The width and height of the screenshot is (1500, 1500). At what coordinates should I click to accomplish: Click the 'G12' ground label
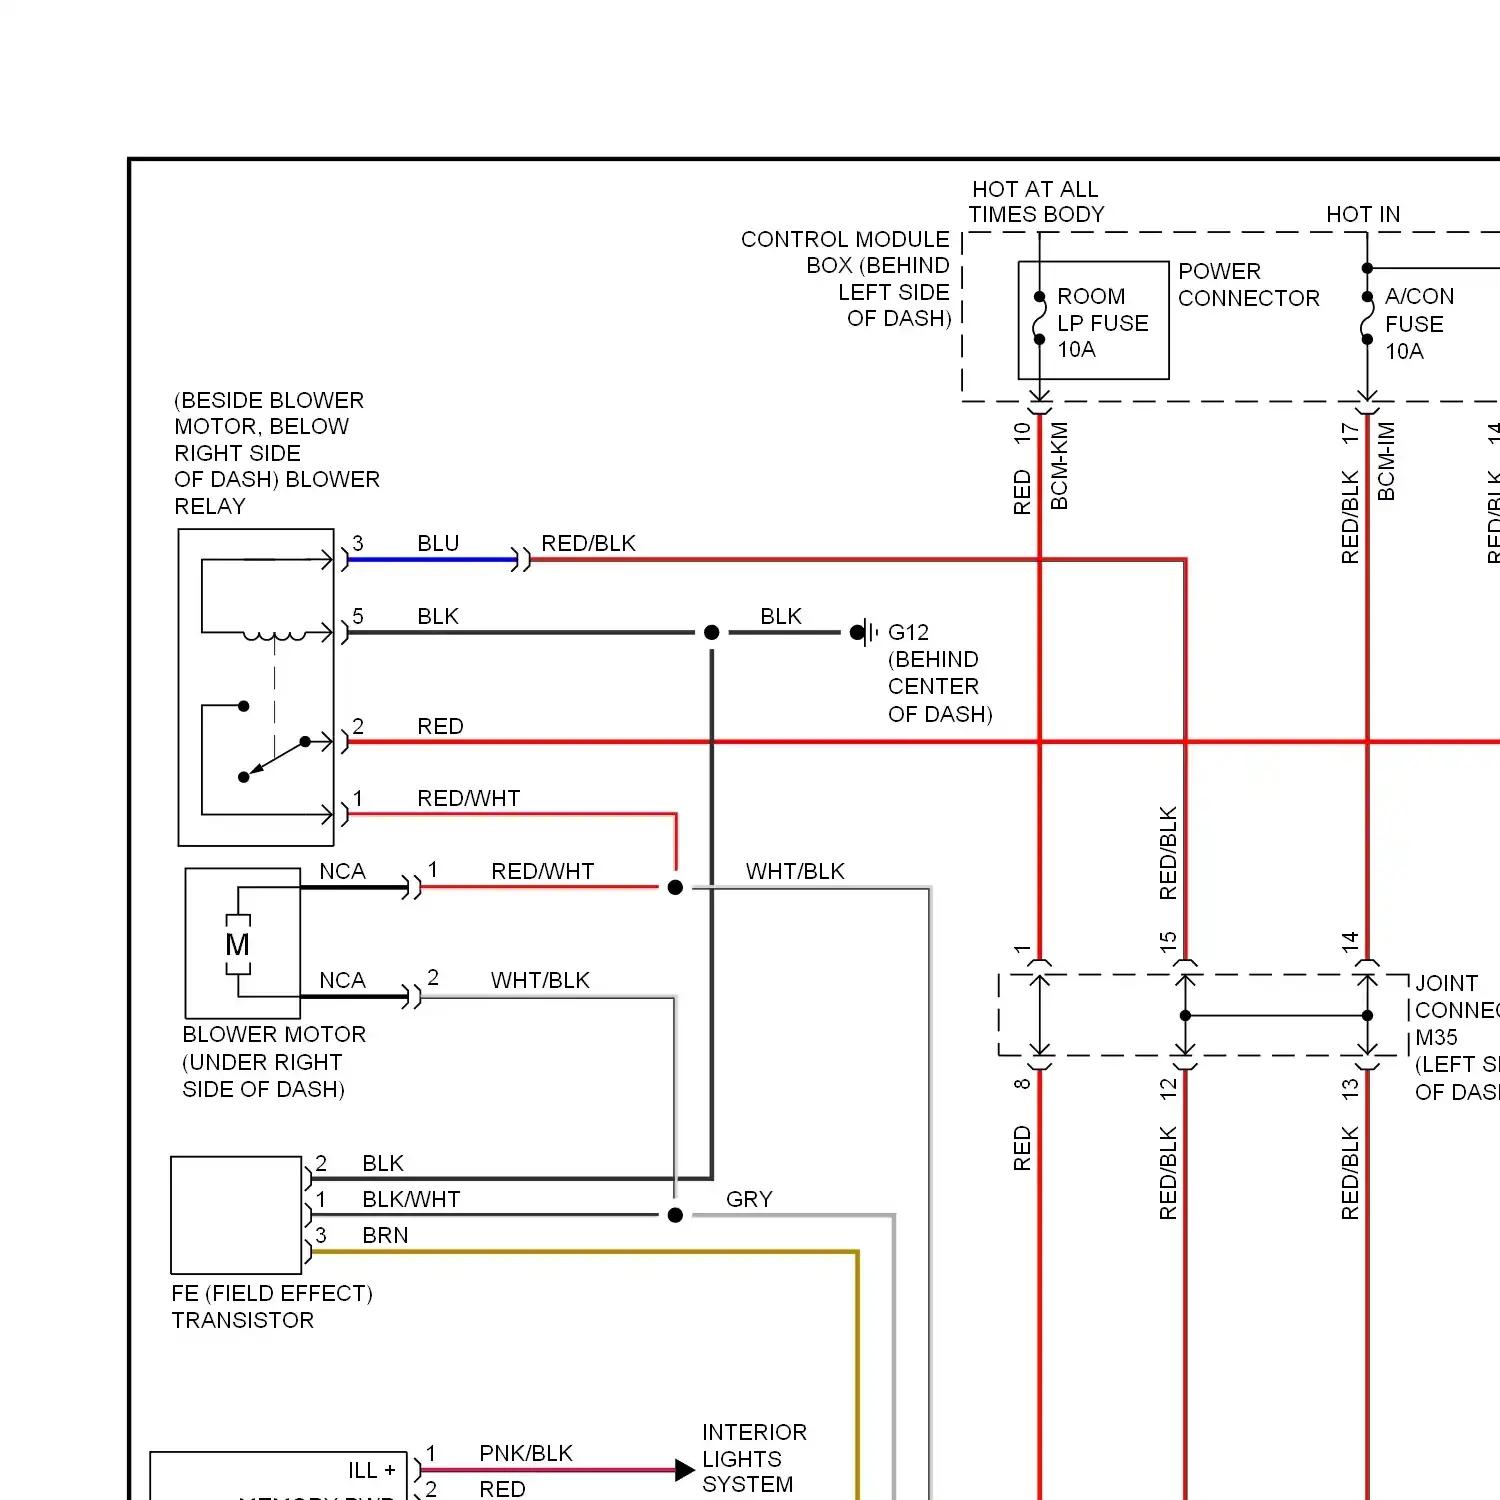point(908,632)
